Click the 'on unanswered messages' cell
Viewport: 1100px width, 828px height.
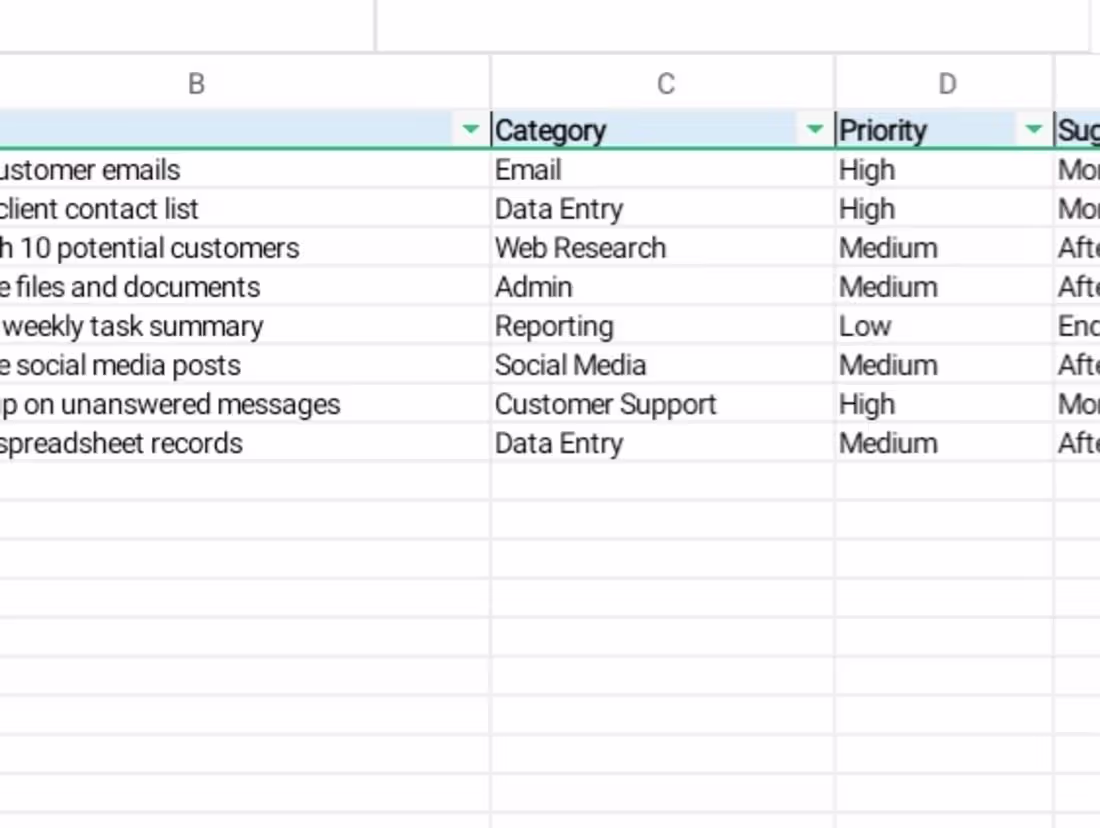tap(245, 404)
